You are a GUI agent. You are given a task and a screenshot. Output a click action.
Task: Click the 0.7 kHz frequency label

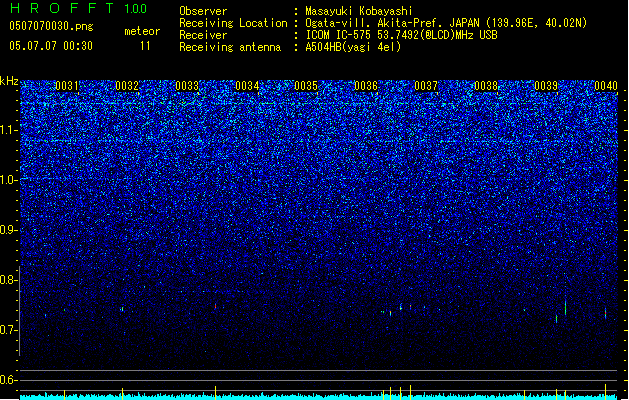[8, 330]
